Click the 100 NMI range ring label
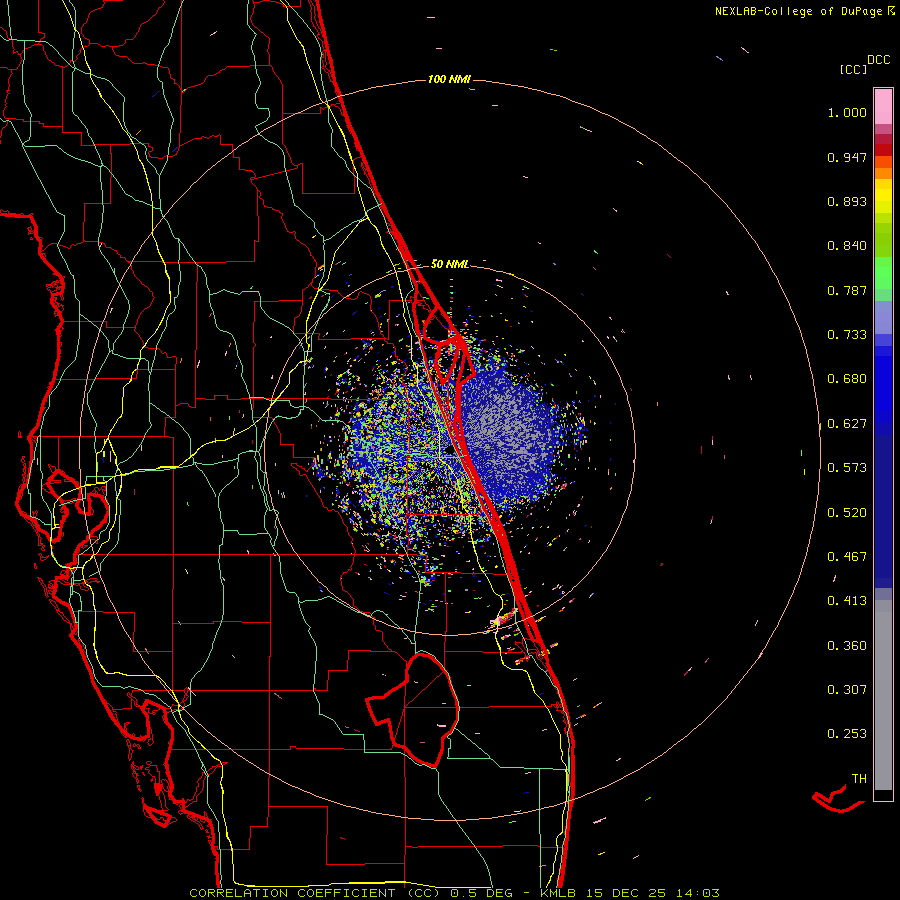900x900 pixels. (x=449, y=79)
